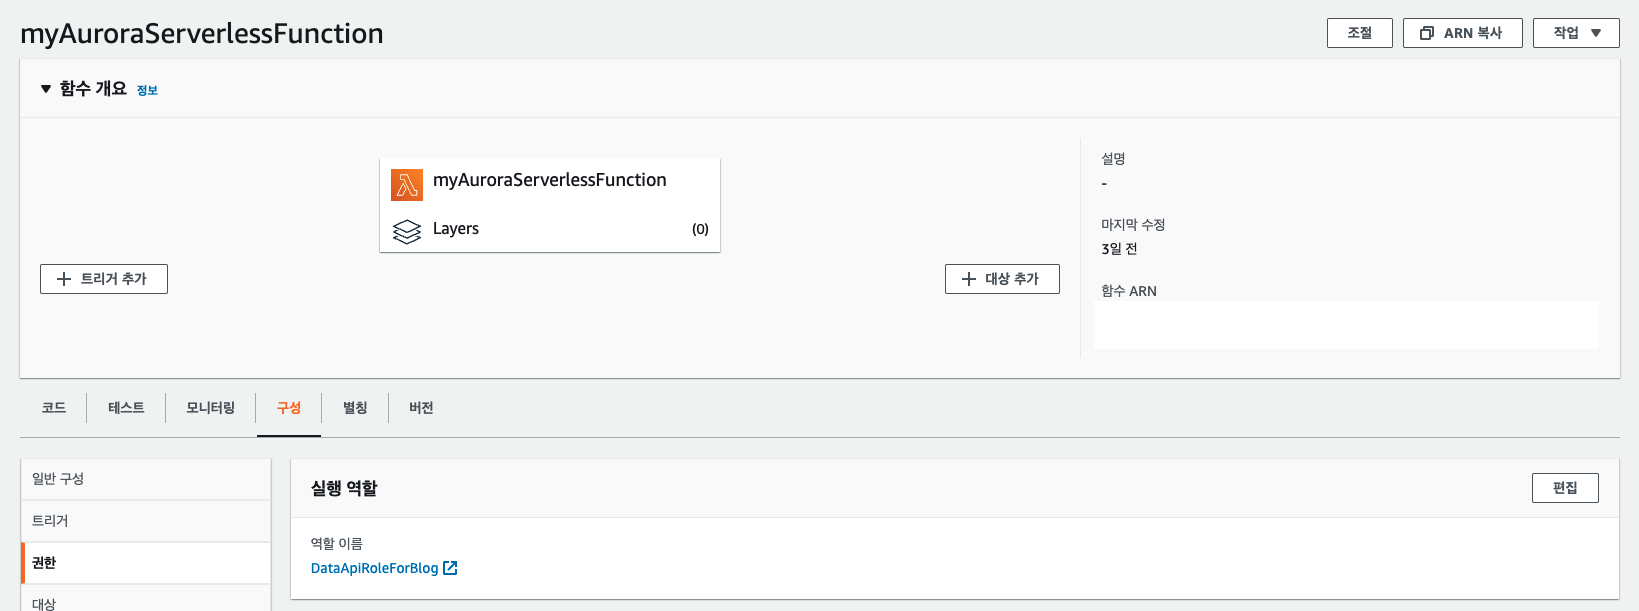Collapse the 함수 개요 section
This screenshot has height=611, width=1639.
click(45, 89)
